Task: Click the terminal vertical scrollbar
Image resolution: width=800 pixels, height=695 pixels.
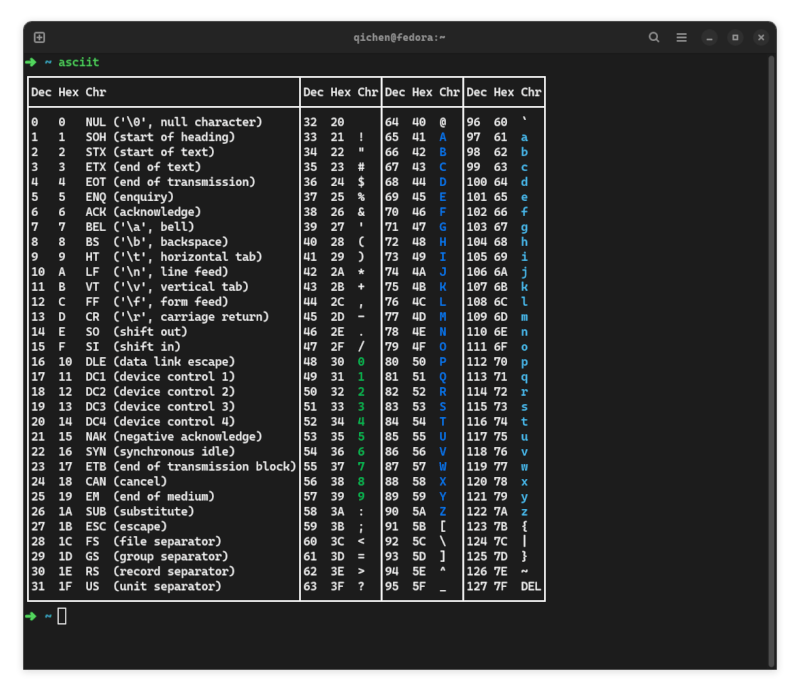Action: (x=772, y=361)
